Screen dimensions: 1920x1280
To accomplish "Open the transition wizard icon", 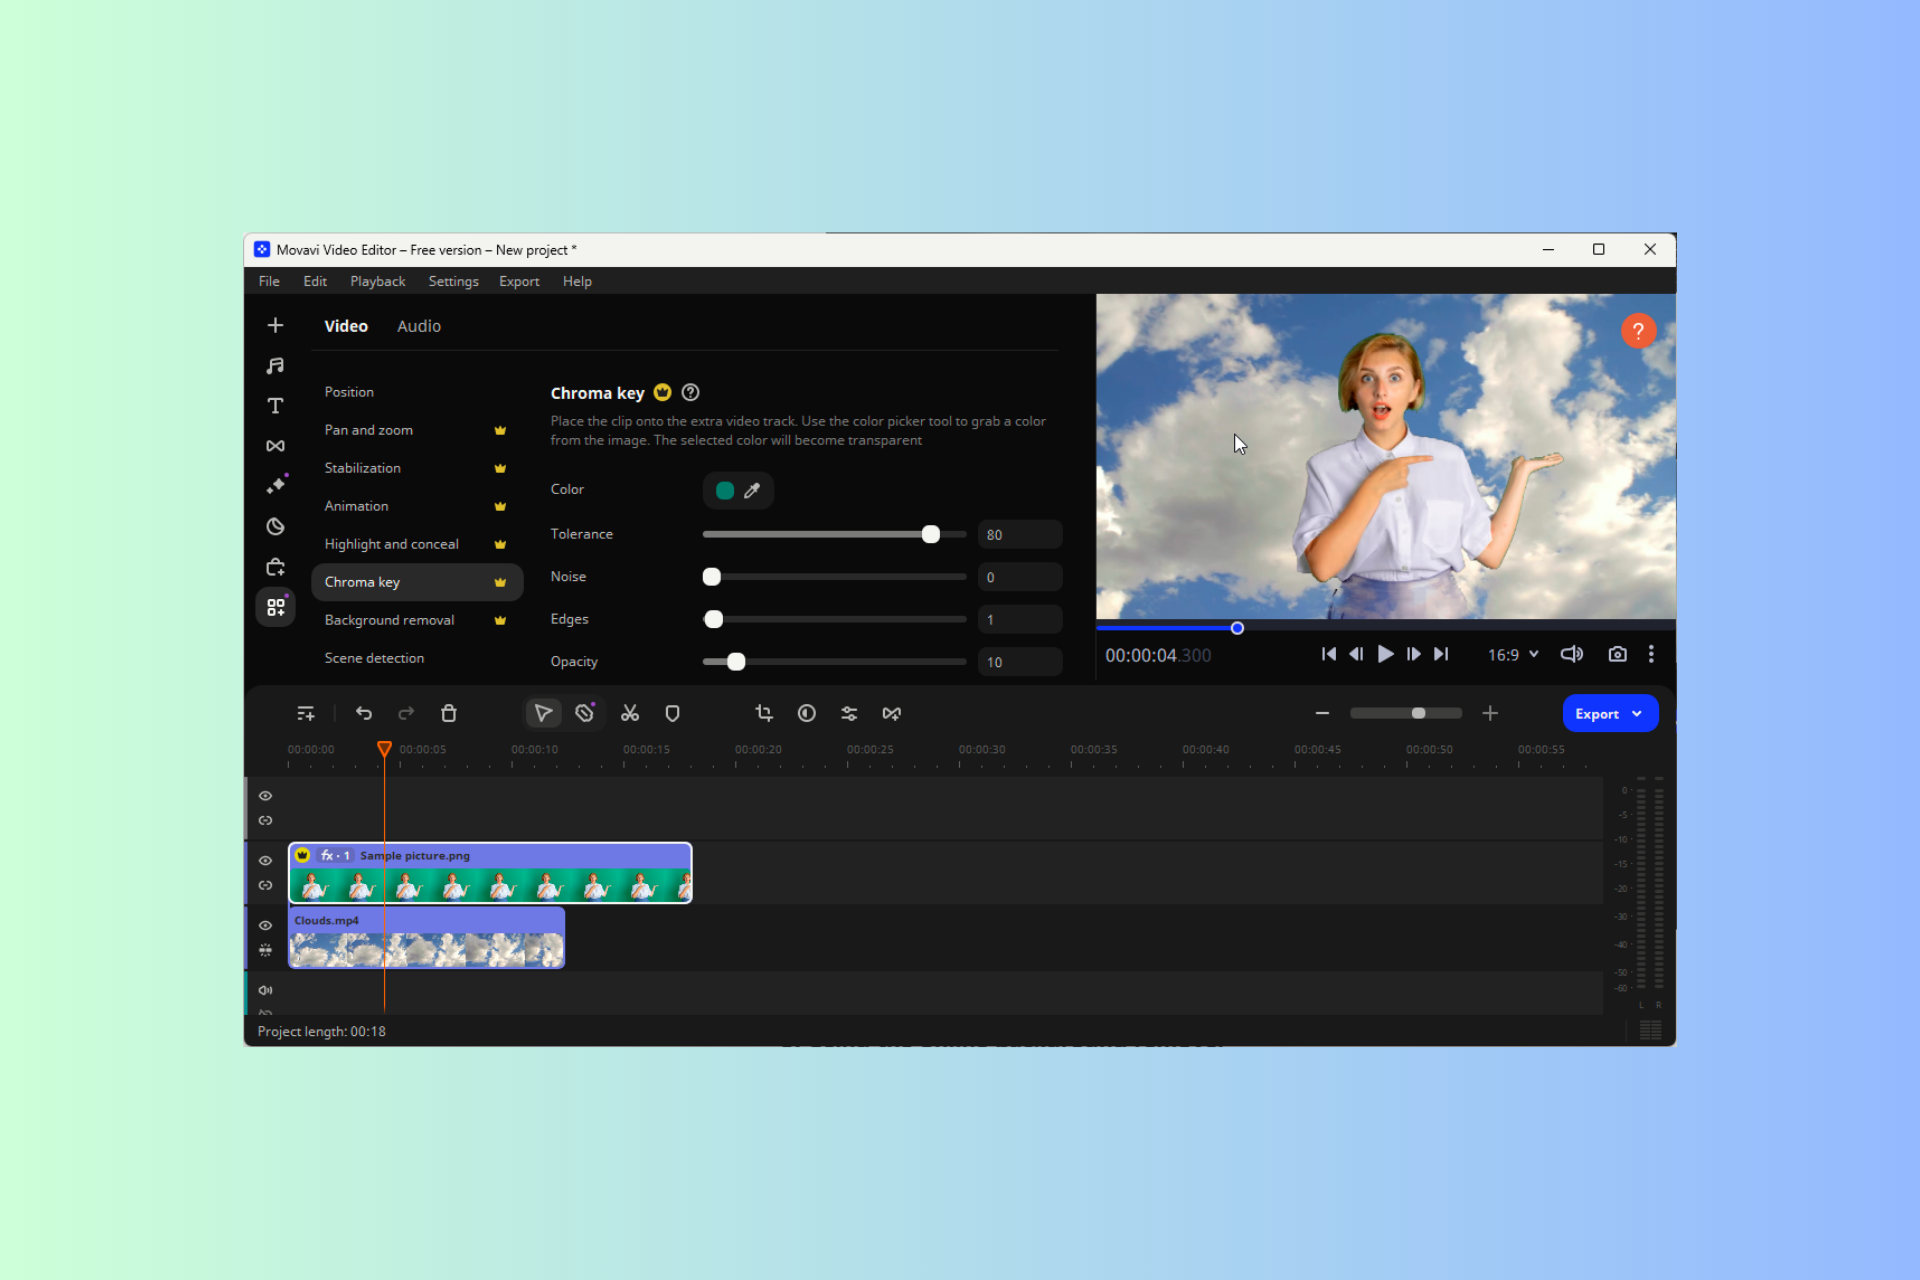I will coord(892,713).
